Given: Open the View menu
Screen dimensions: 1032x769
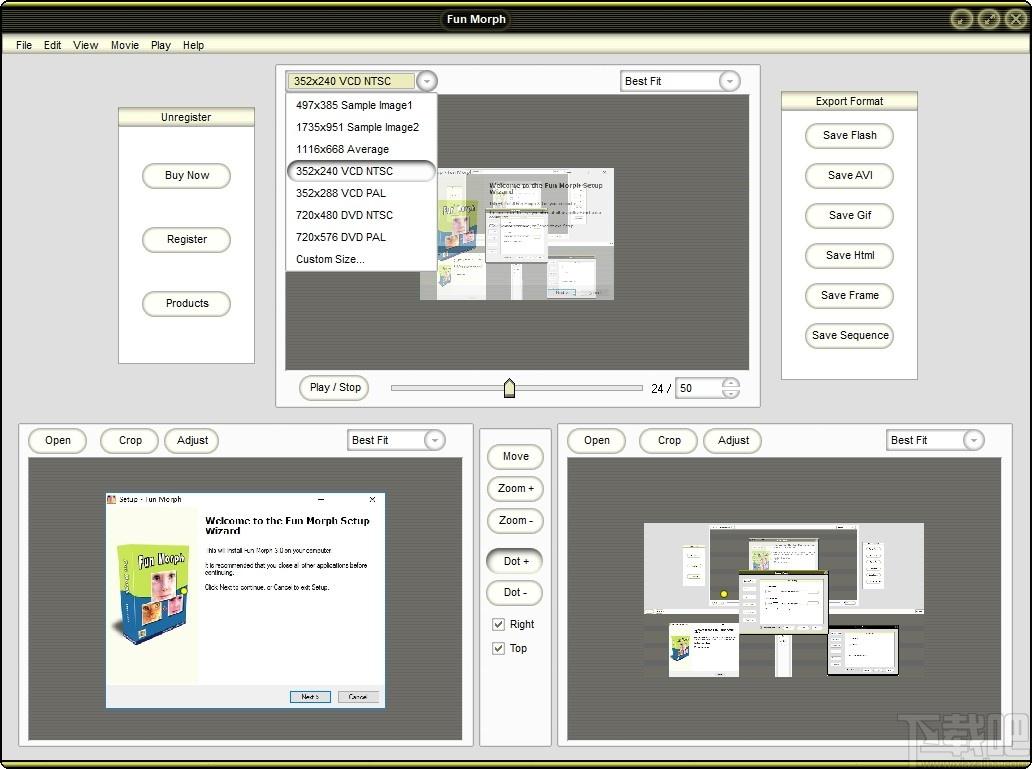Looking at the screenshot, I should [86, 45].
